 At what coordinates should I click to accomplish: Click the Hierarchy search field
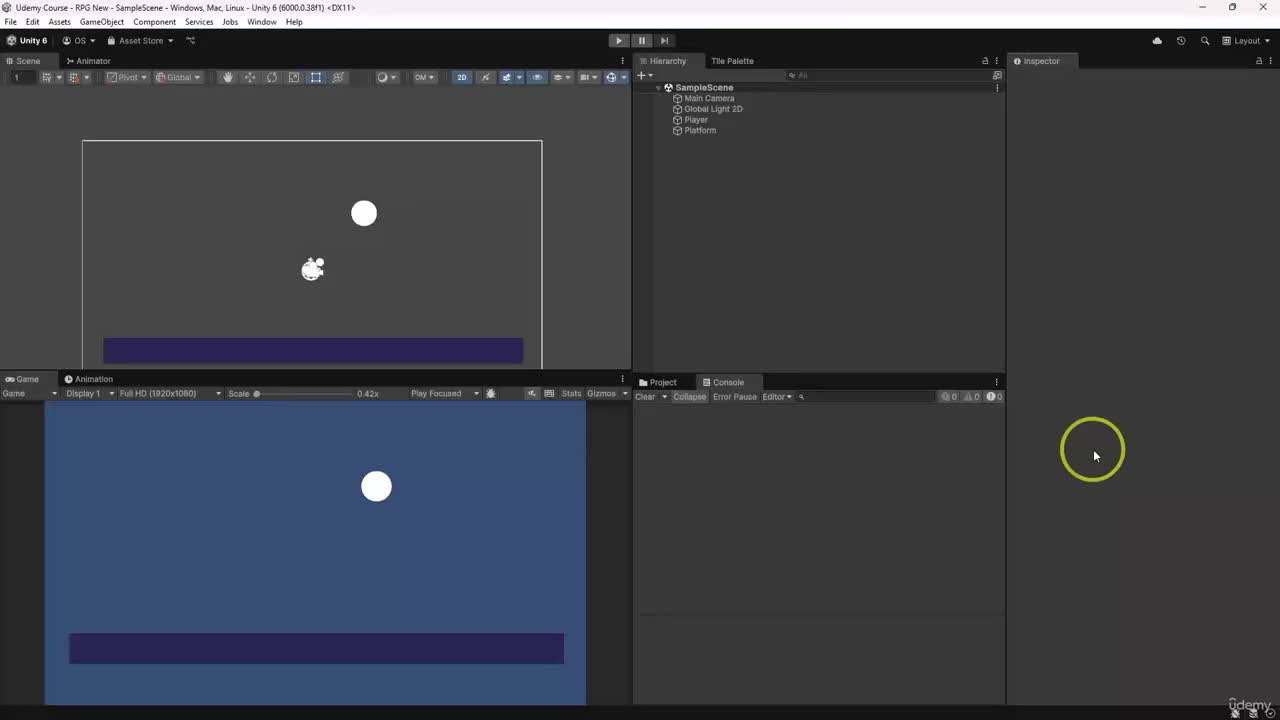pos(886,75)
